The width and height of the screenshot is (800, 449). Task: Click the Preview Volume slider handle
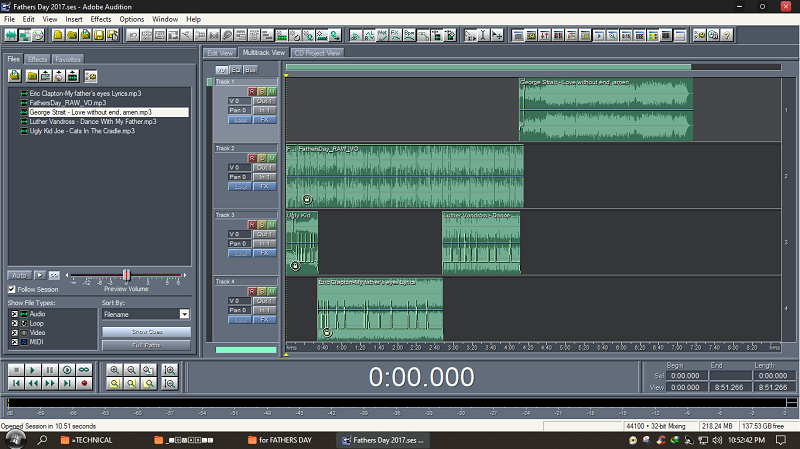(x=127, y=276)
